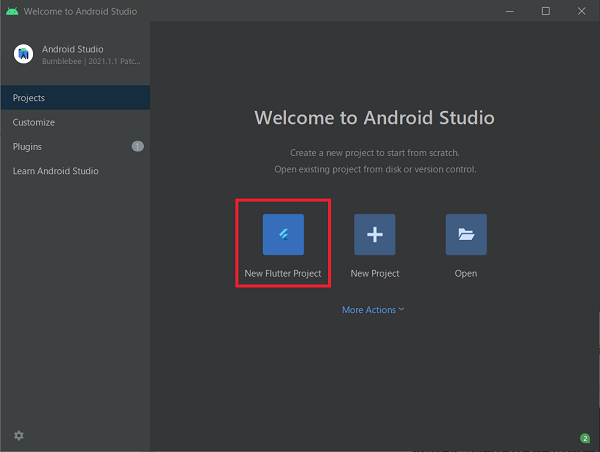Image resolution: width=600 pixels, height=452 pixels.
Task: Click 'Open existing project from disk' text
Action: (x=375, y=169)
